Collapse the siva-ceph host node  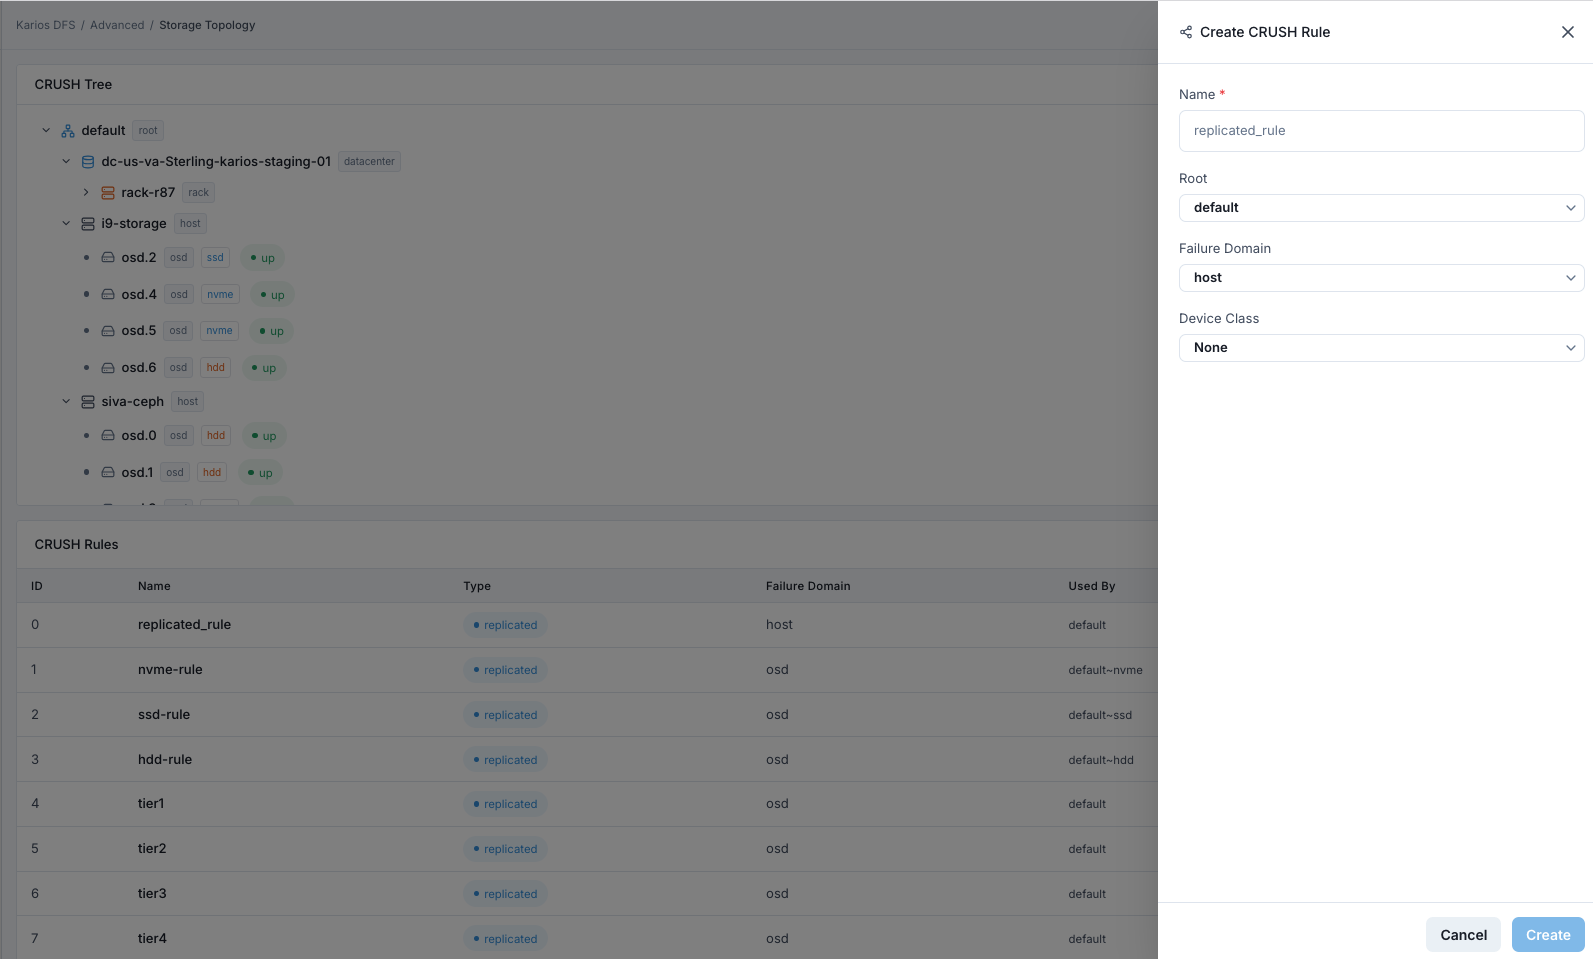(66, 402)
